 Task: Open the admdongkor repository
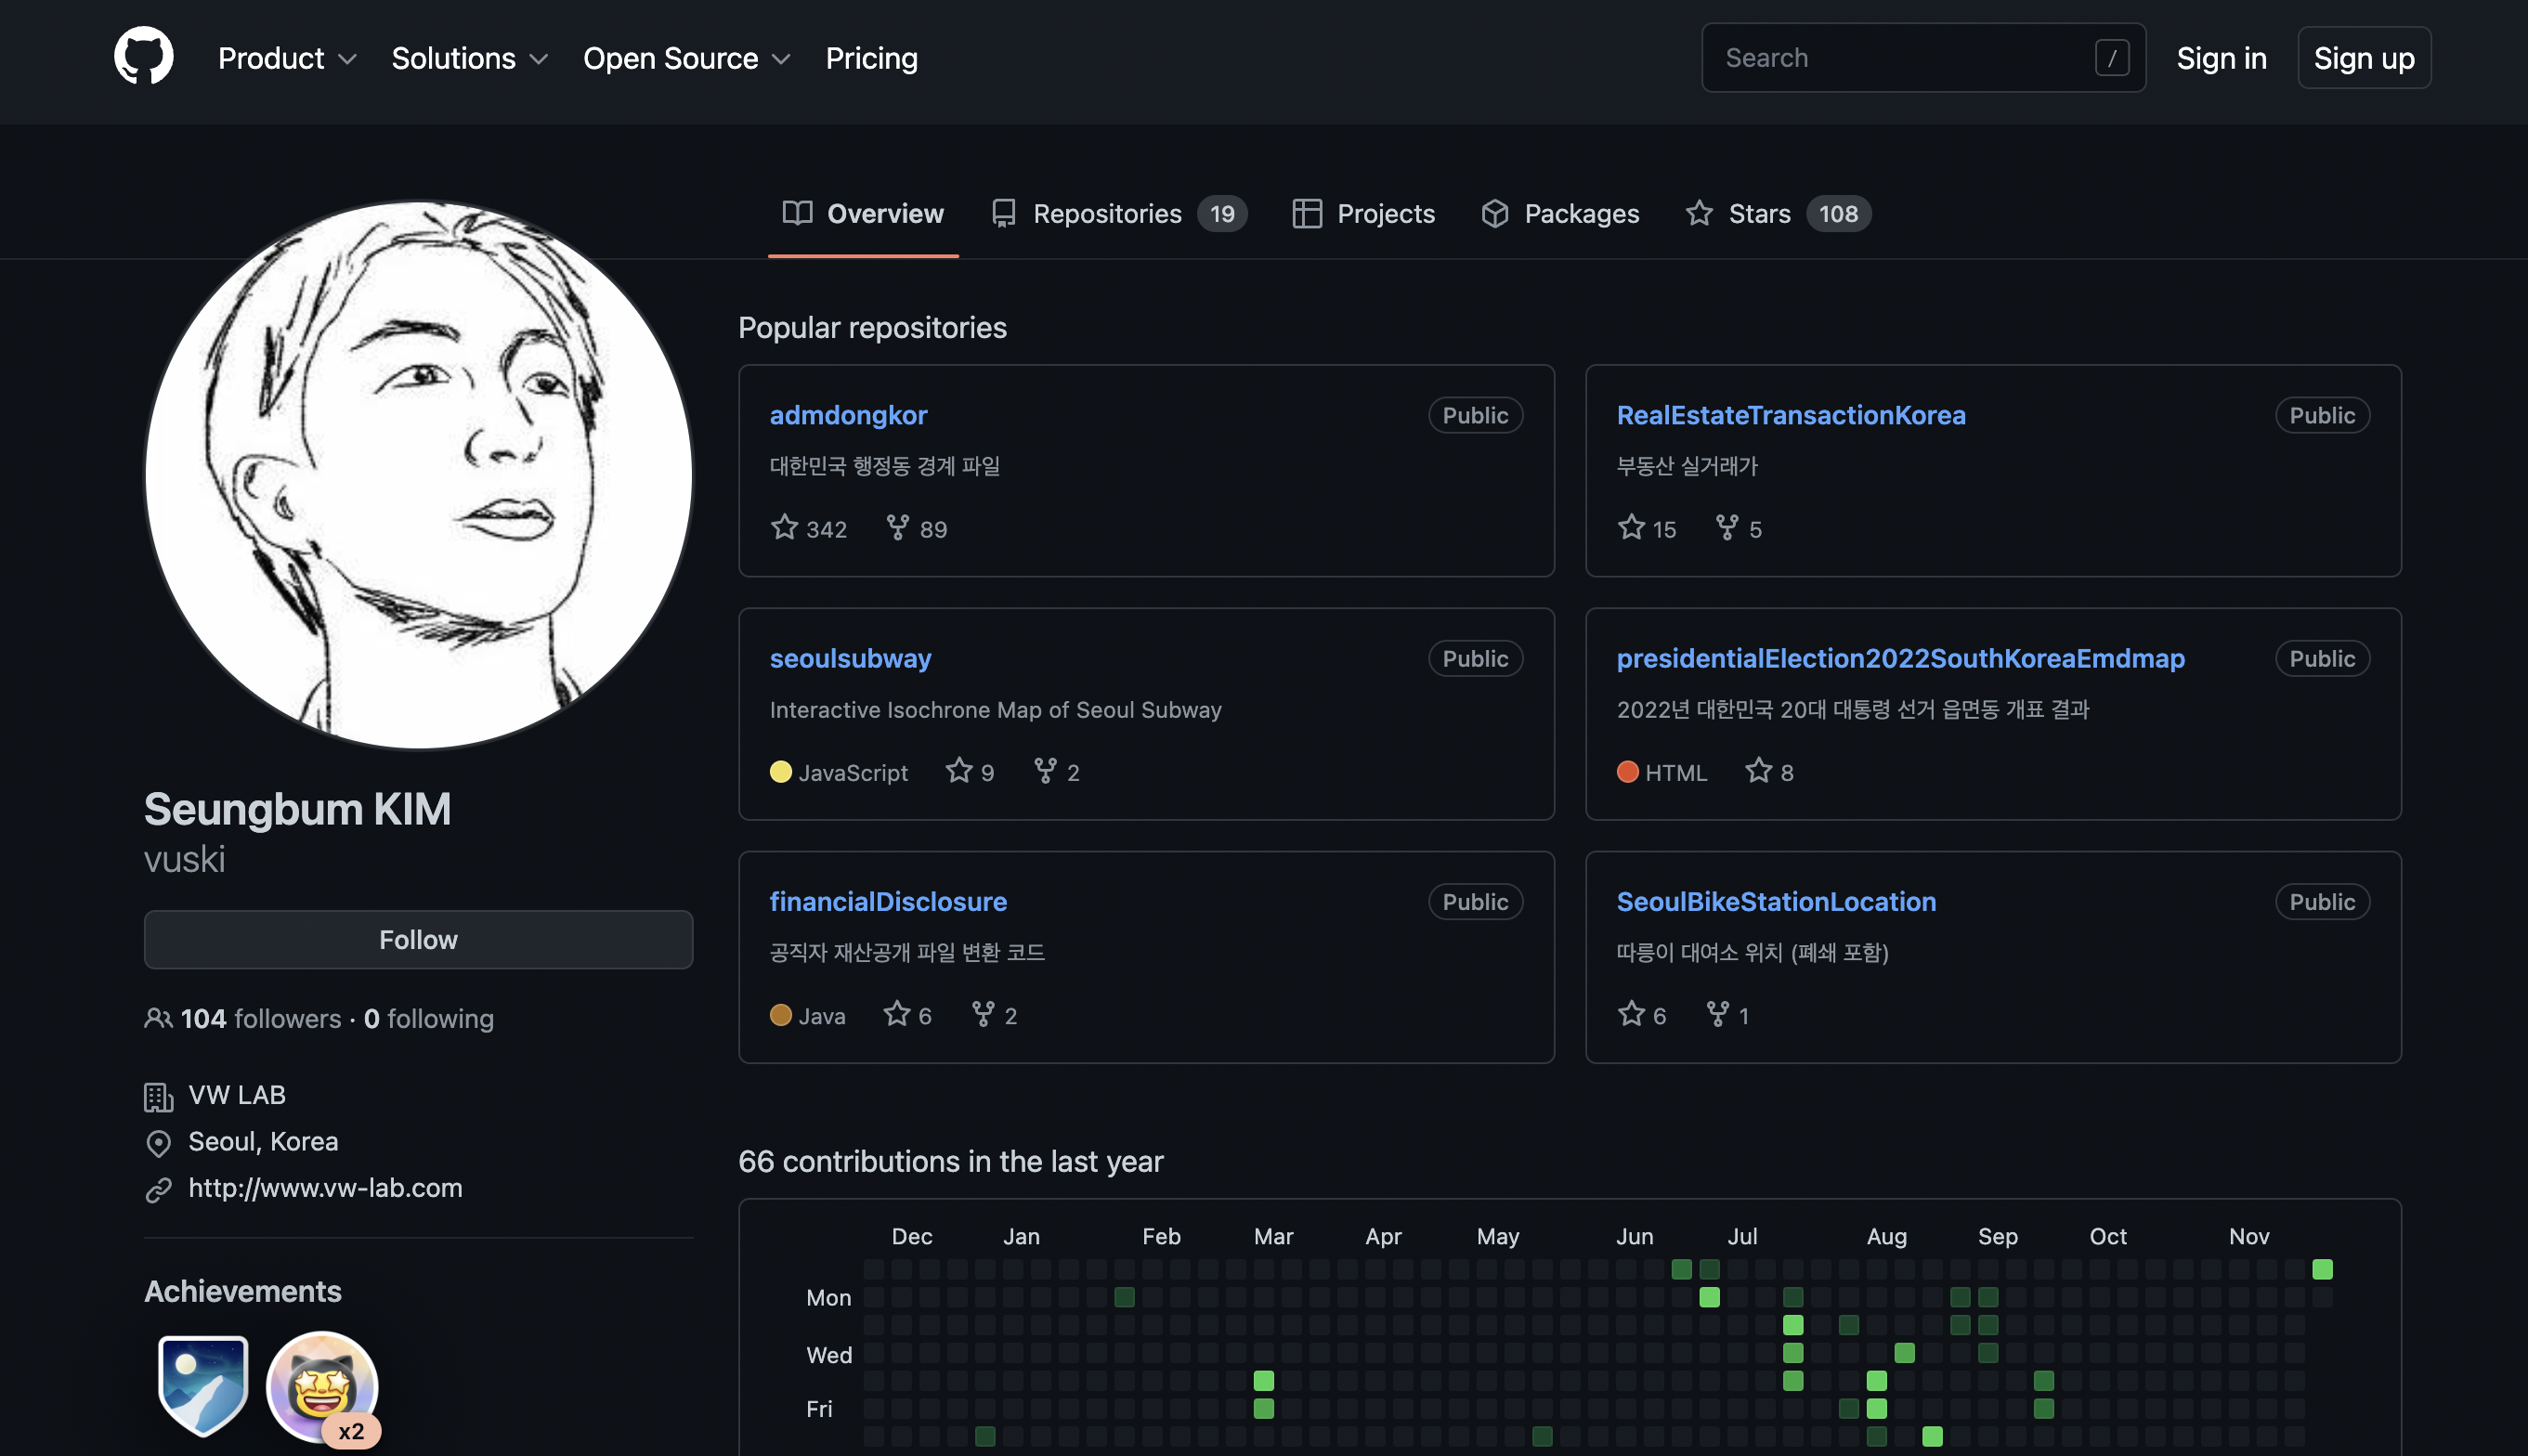coord(848,415)
